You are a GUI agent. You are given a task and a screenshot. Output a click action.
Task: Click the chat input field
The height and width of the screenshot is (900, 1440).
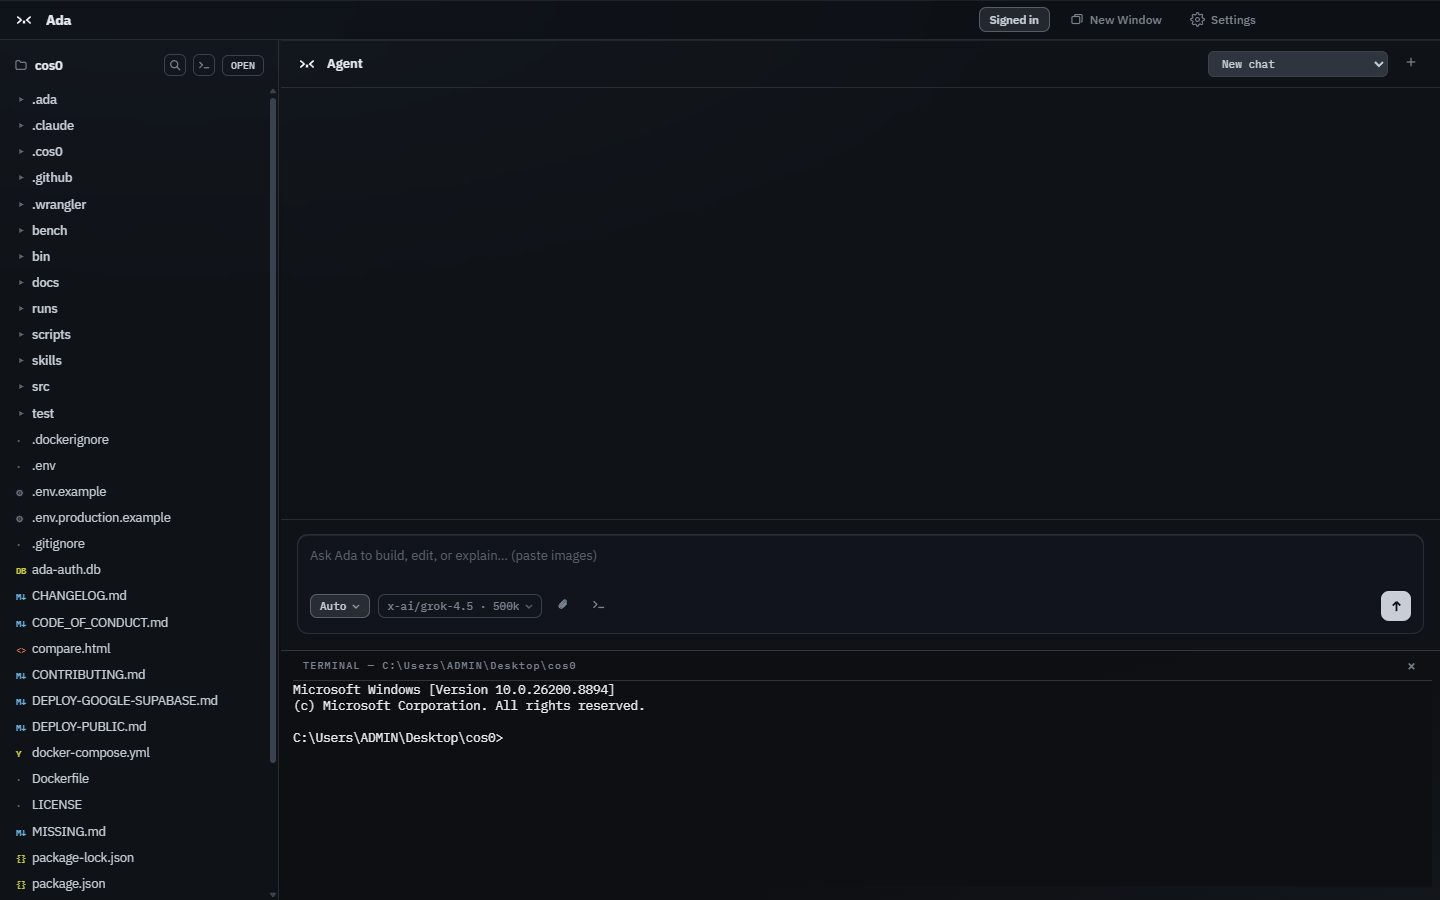point(860,556)
